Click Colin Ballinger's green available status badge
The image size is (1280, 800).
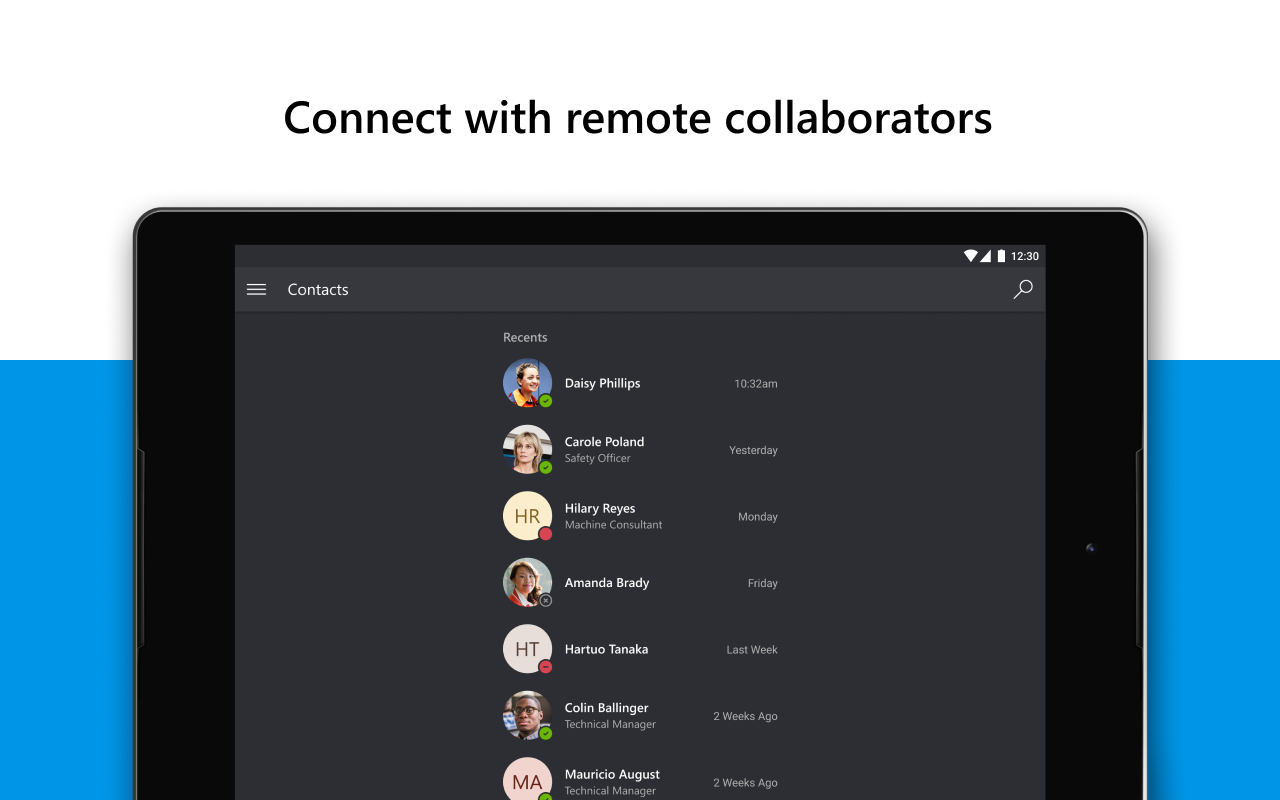pyautogui.click(x=546, y=733)
